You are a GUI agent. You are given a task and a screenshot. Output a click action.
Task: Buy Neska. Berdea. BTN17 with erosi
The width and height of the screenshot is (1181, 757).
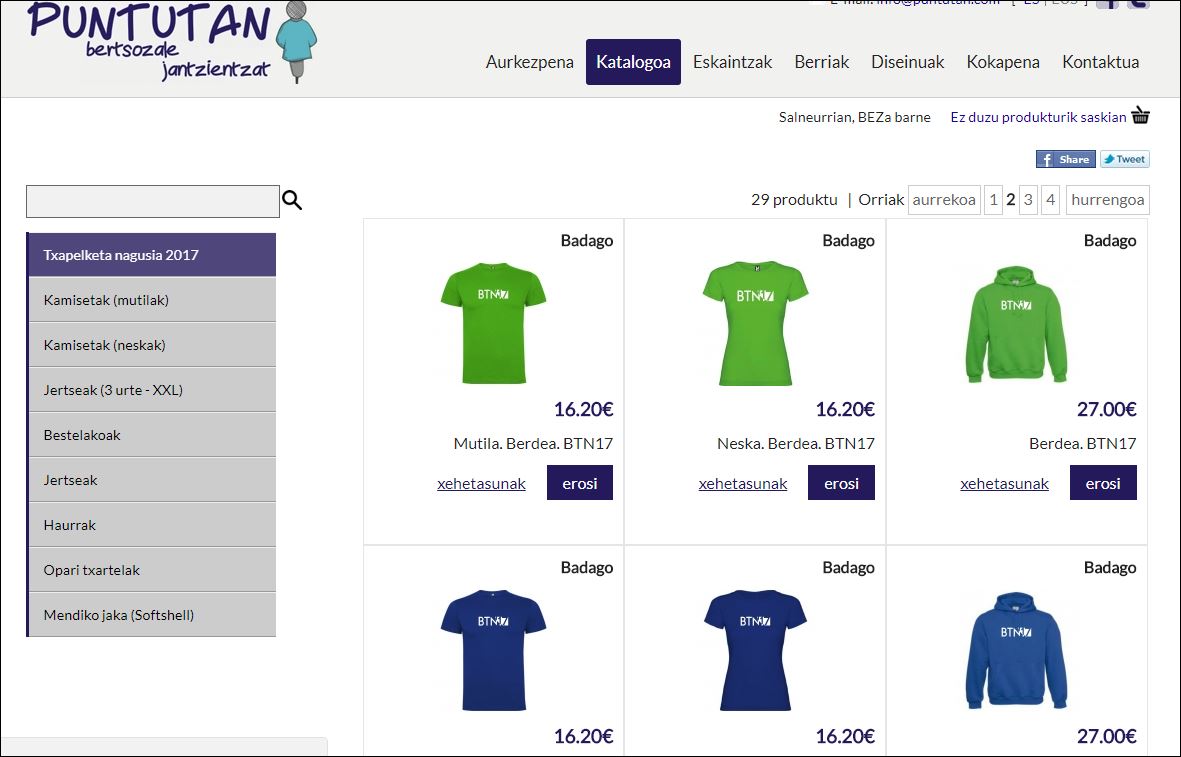click(x=841, y=483)
